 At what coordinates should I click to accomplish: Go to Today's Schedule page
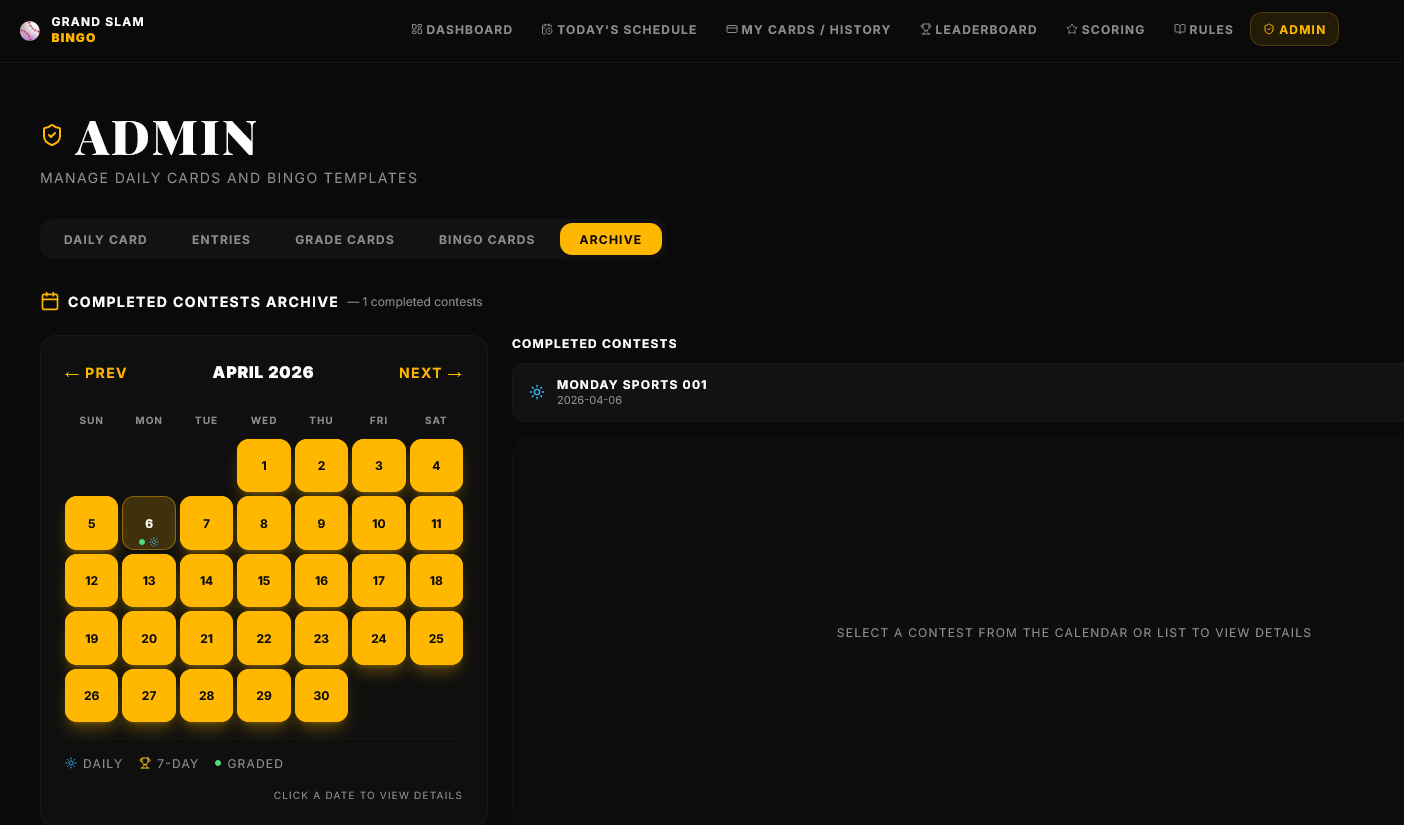click(x=619, y=30)
